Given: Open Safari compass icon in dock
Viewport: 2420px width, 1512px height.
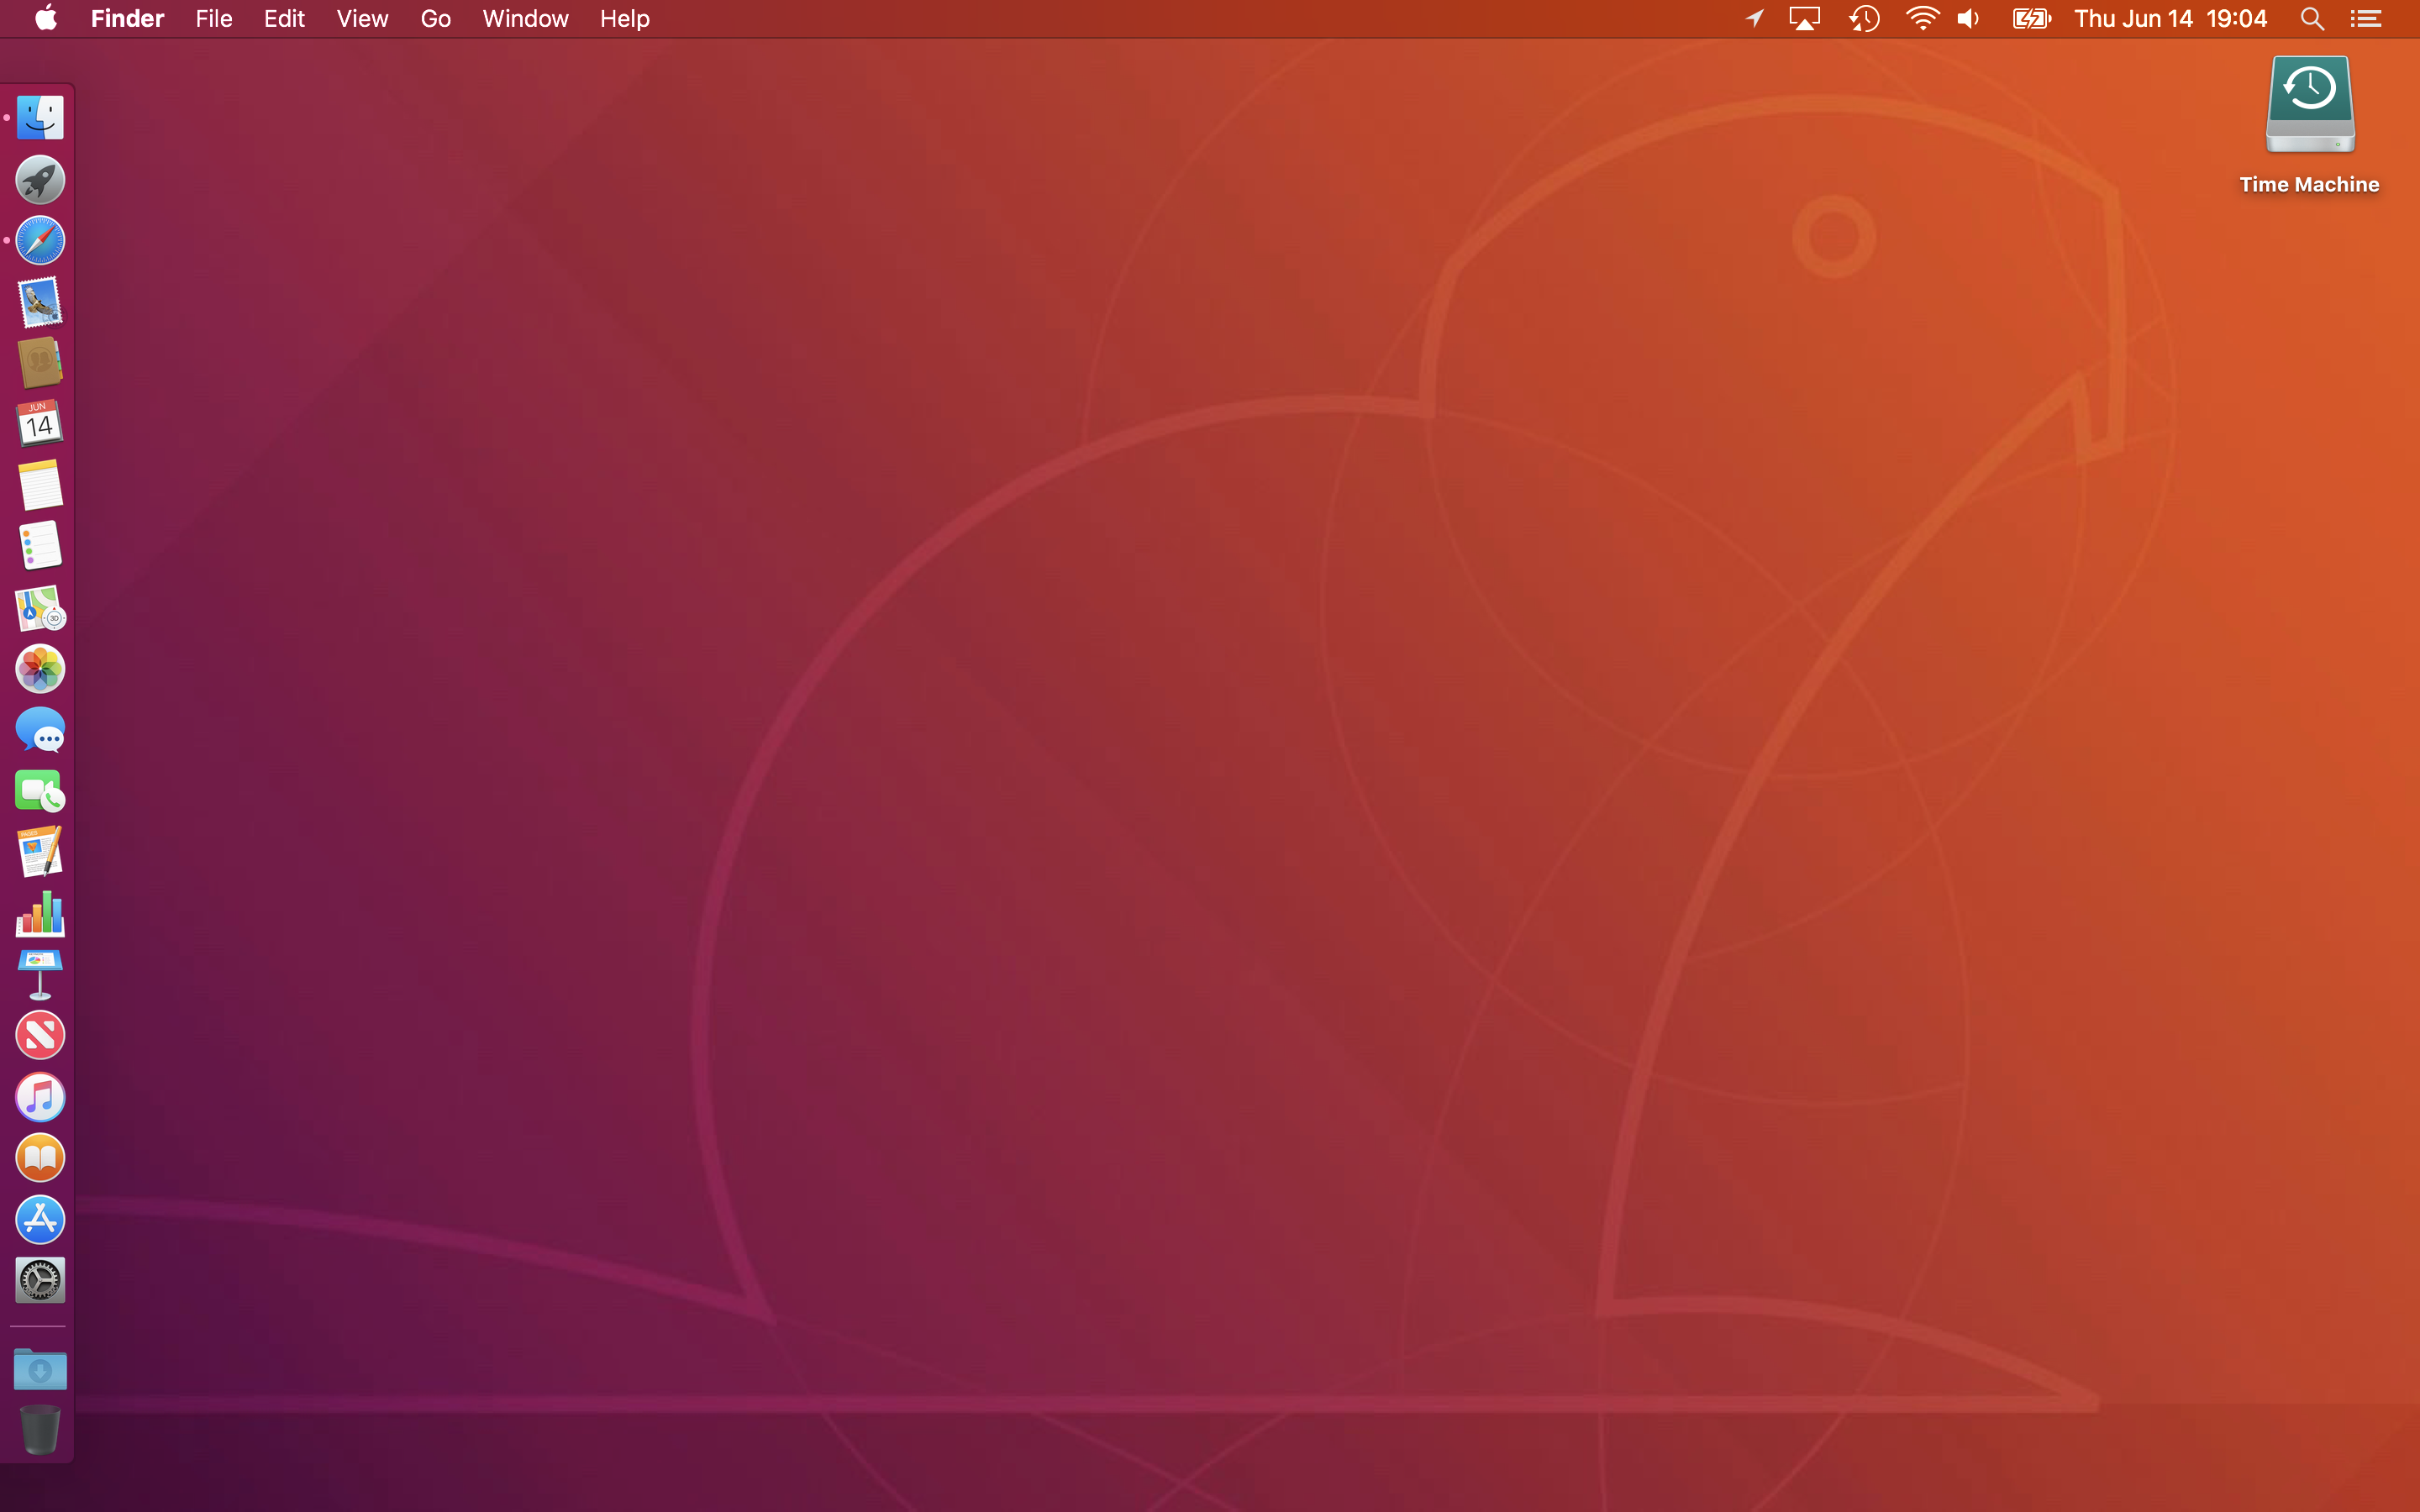Looking at the screenshot, I should coord(40,241).
